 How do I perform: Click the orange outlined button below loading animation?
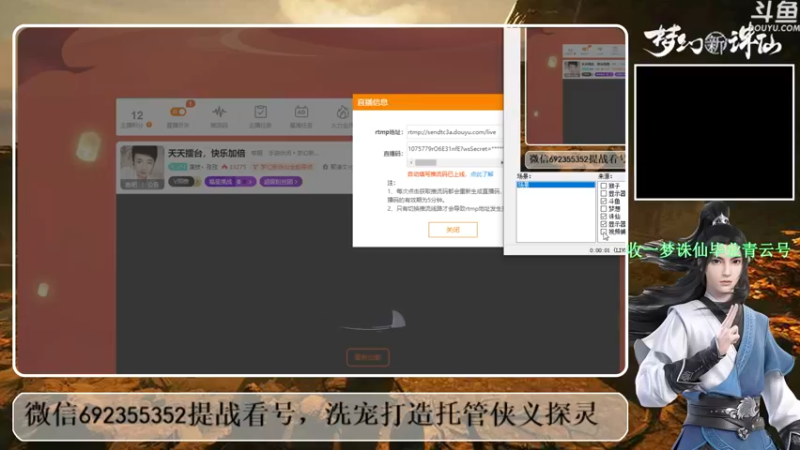368,357
